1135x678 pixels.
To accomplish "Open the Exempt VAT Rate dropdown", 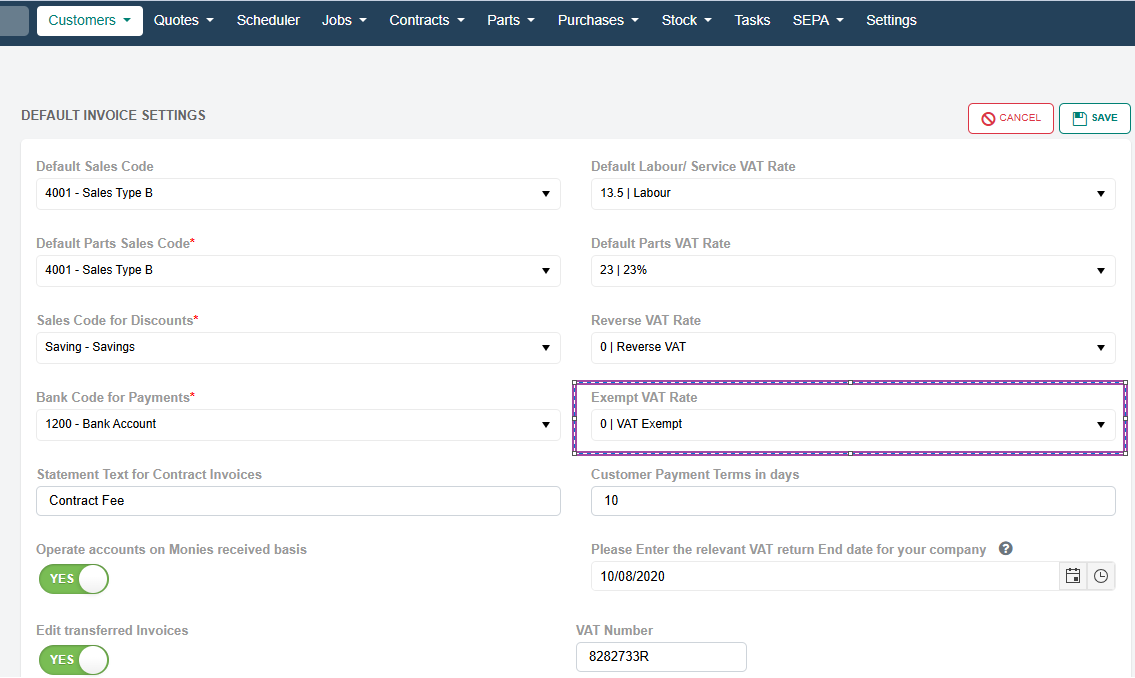I will click(852, 424).
